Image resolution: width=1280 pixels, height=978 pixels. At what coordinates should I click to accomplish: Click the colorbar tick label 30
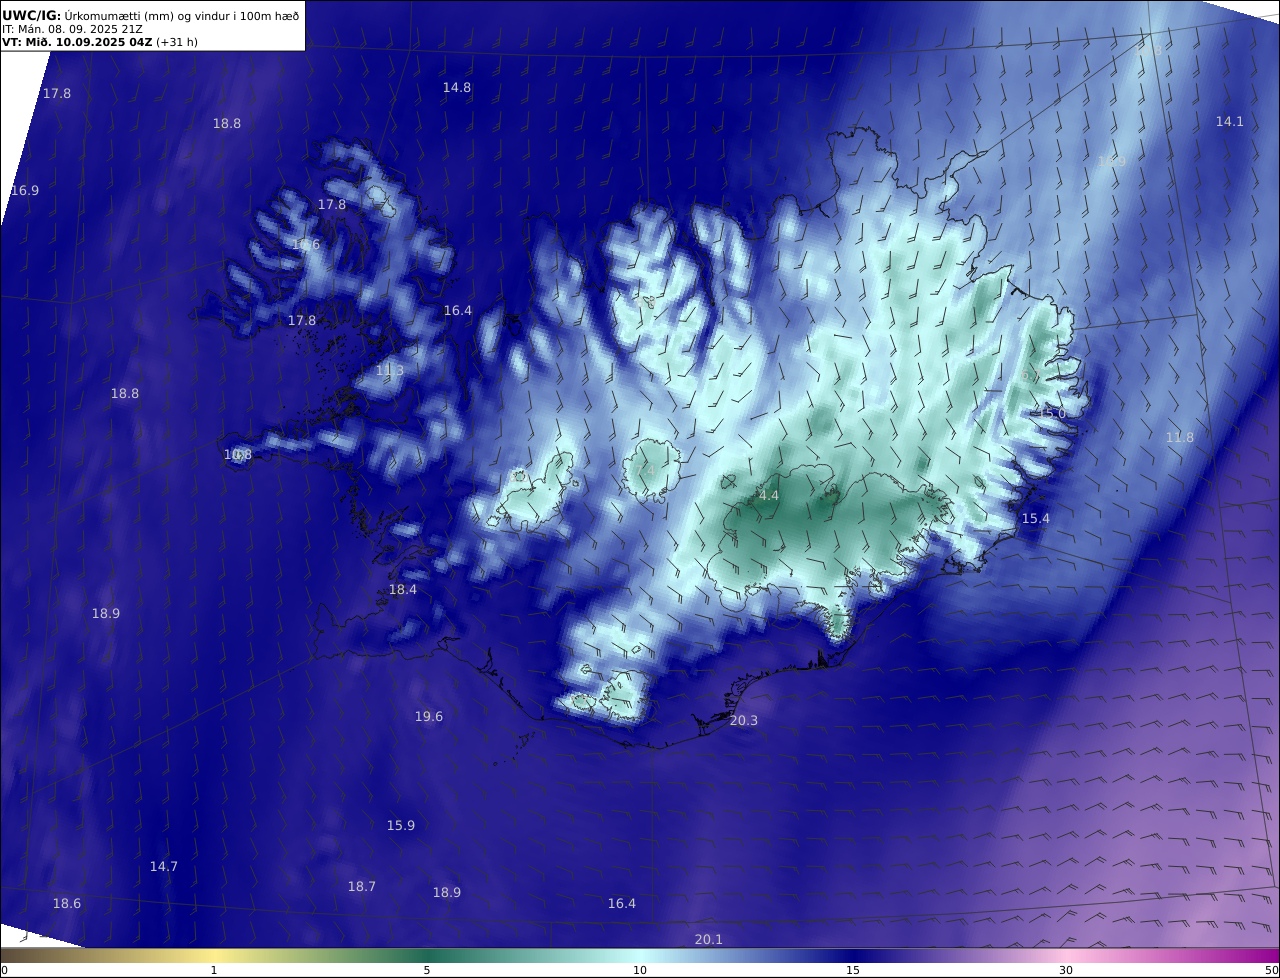coord(1066,970)
